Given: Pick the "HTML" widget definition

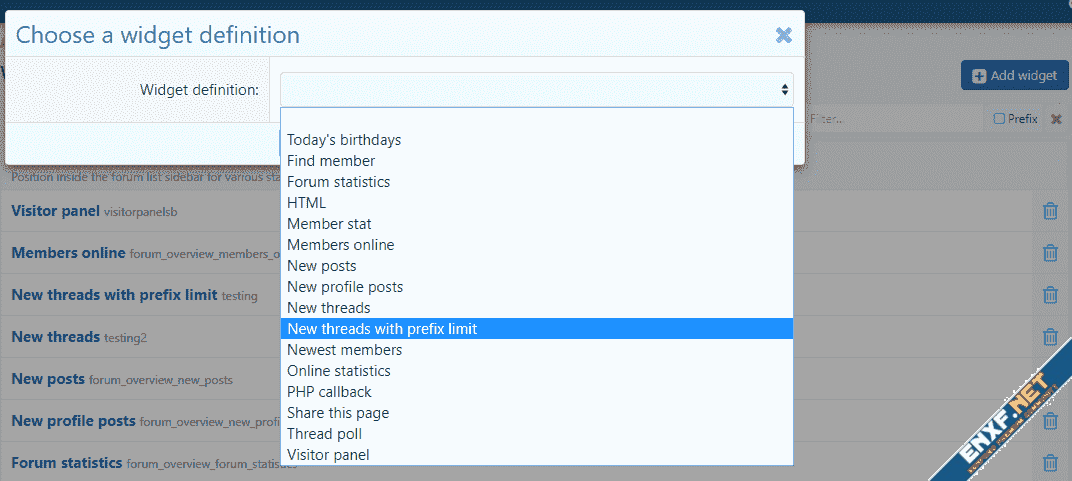Looking at the screenshot, I should point(306,203).
